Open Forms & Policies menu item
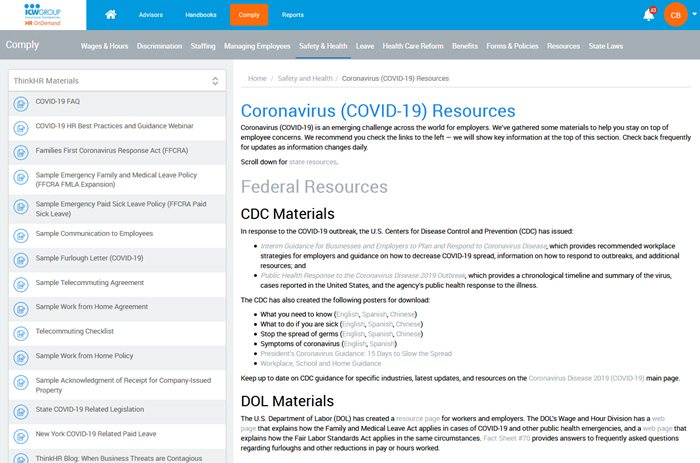The width and height of the screenshot is (700, 463). coord(512,46)
